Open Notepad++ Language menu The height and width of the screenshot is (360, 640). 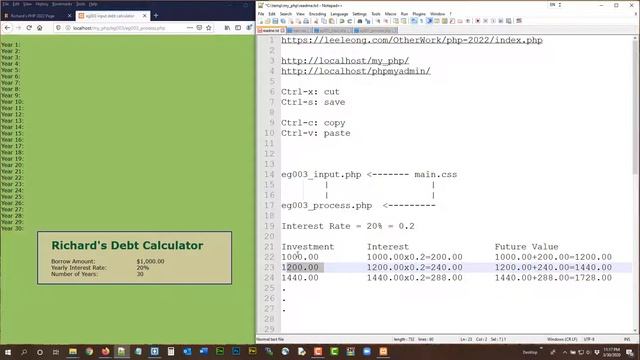pyautogui.click(x=339, y=14)
